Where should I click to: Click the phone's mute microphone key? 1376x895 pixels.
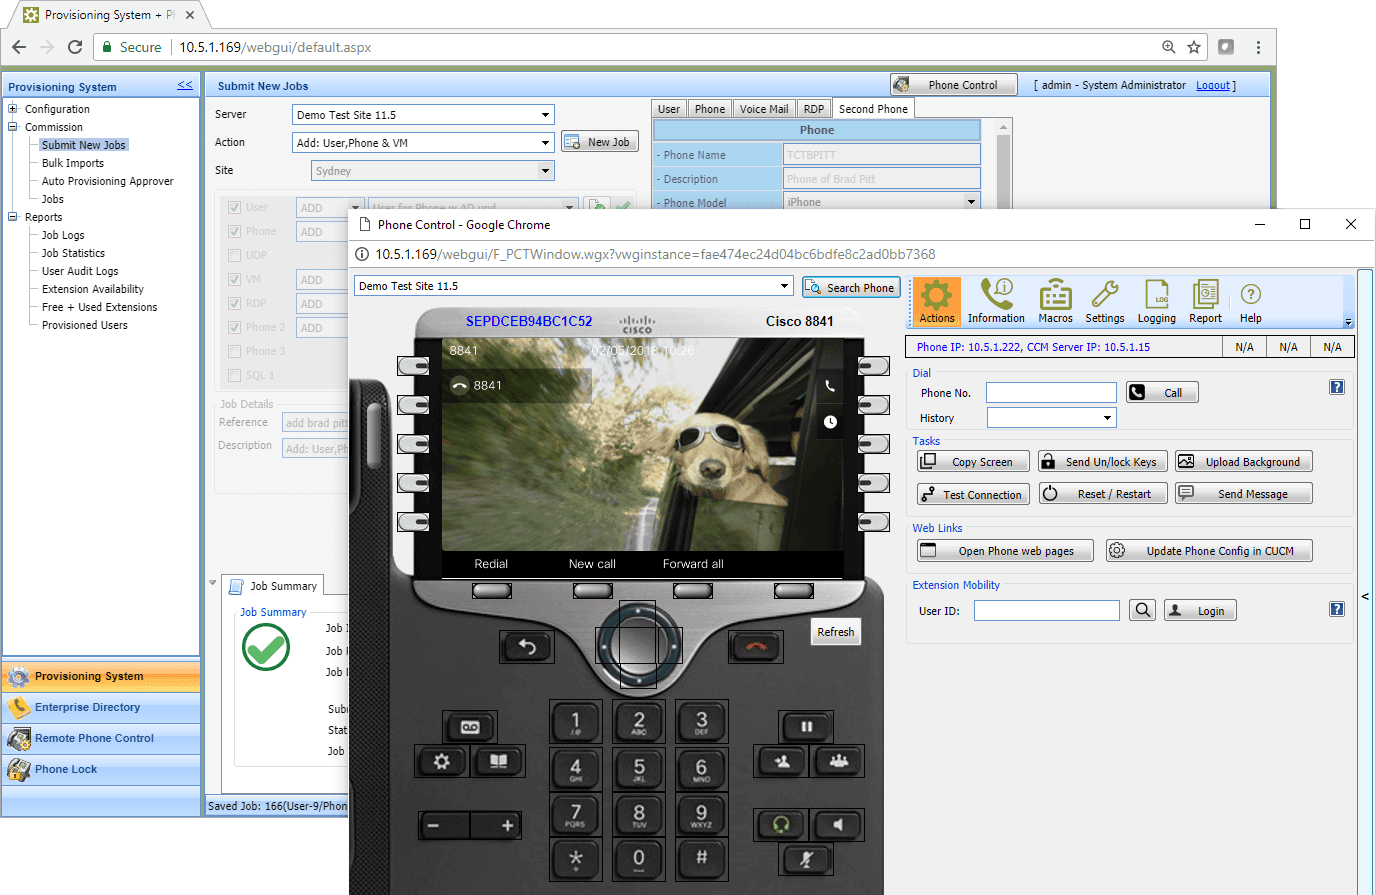click(x=806, y=858)
